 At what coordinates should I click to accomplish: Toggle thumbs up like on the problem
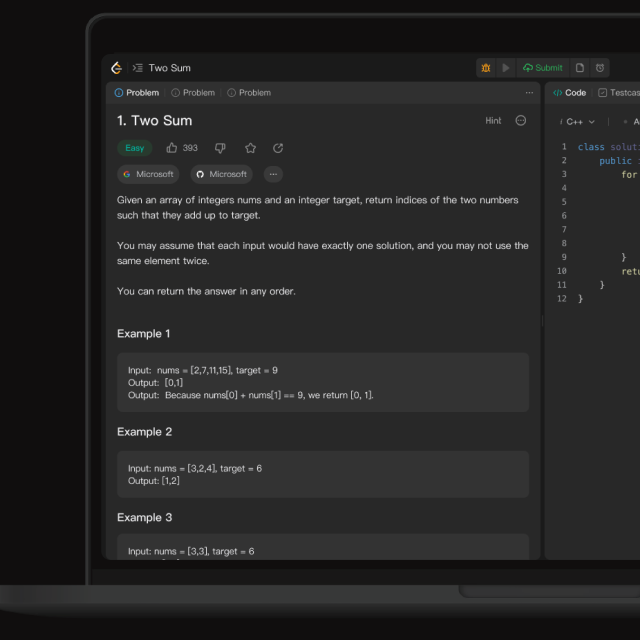tap(172, 148)
